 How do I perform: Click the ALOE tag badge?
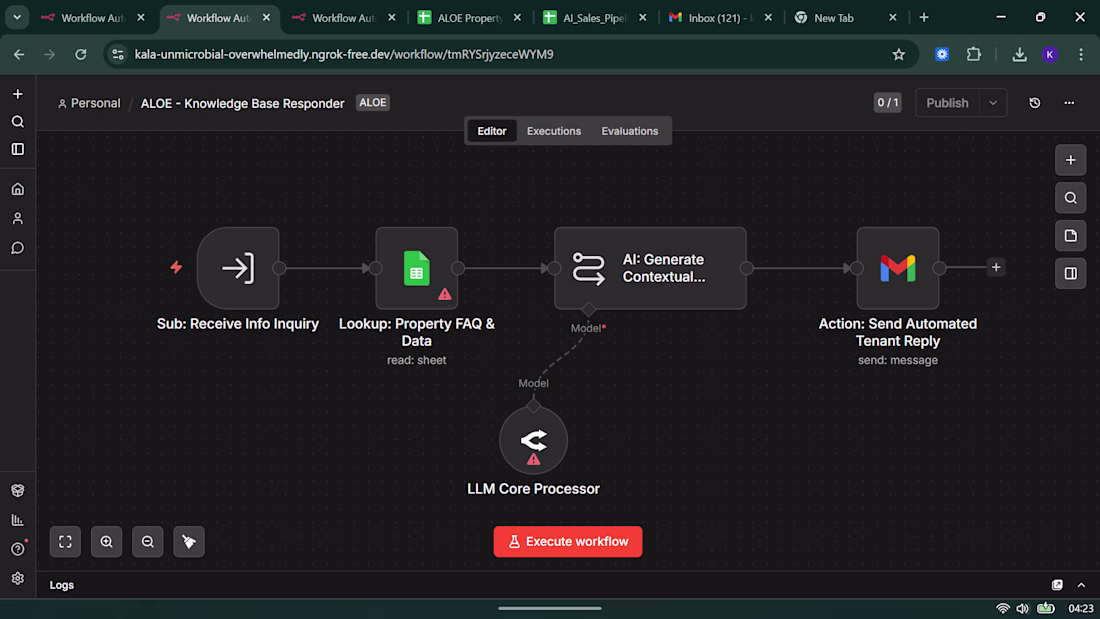click(373, 102)
